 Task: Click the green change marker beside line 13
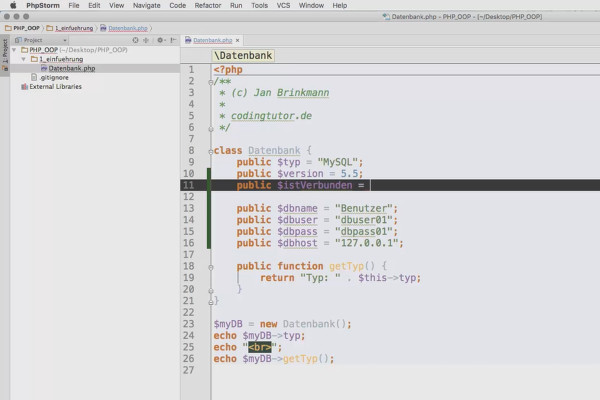(209, 208)
